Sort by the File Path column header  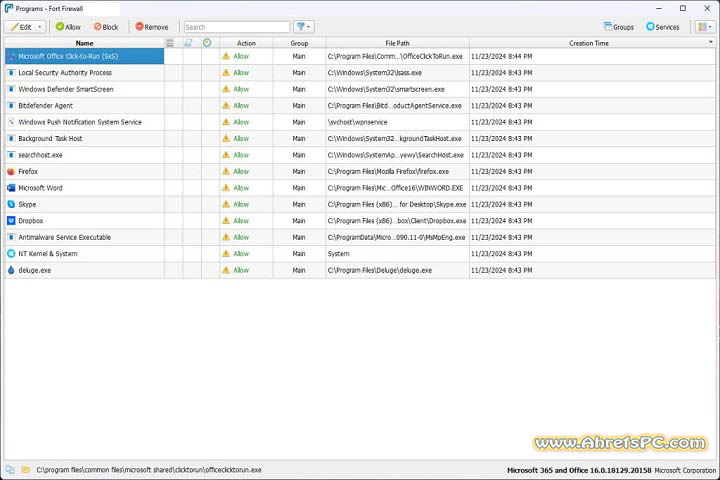pyautogui.click(x=397, y=43)
